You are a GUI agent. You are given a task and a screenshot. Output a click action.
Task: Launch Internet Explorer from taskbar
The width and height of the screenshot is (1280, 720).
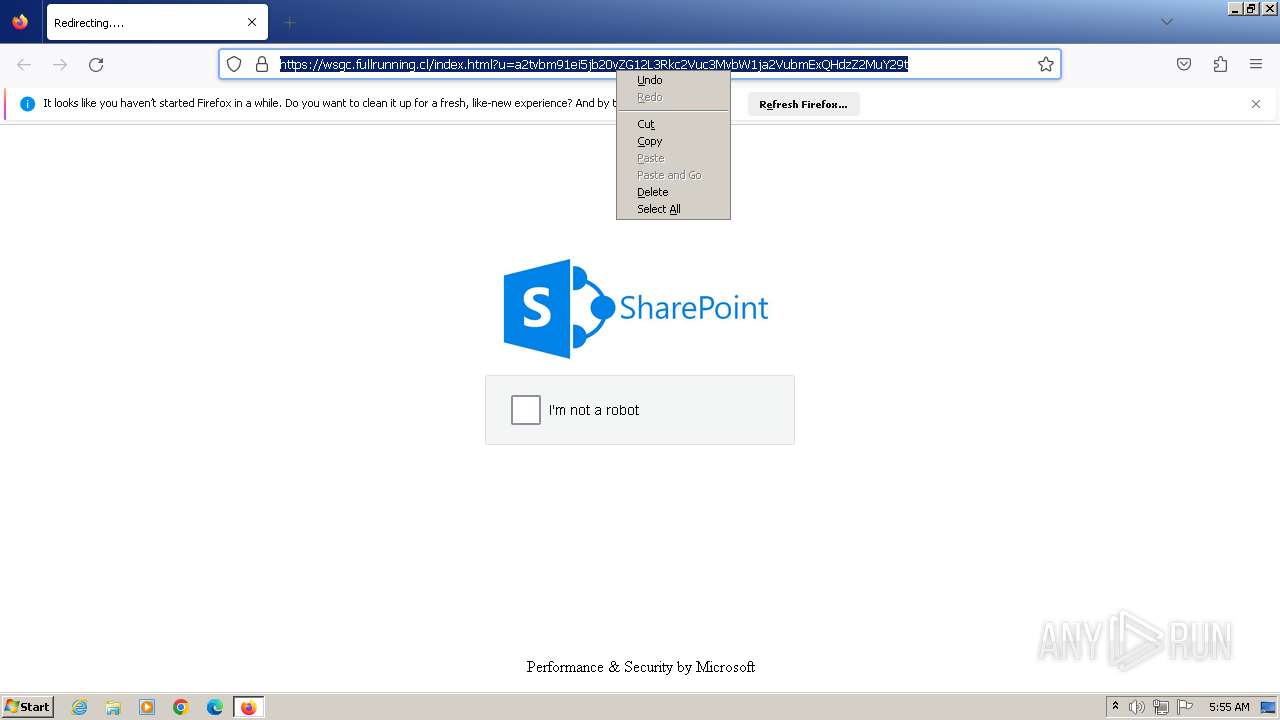(x=79, y=707)
